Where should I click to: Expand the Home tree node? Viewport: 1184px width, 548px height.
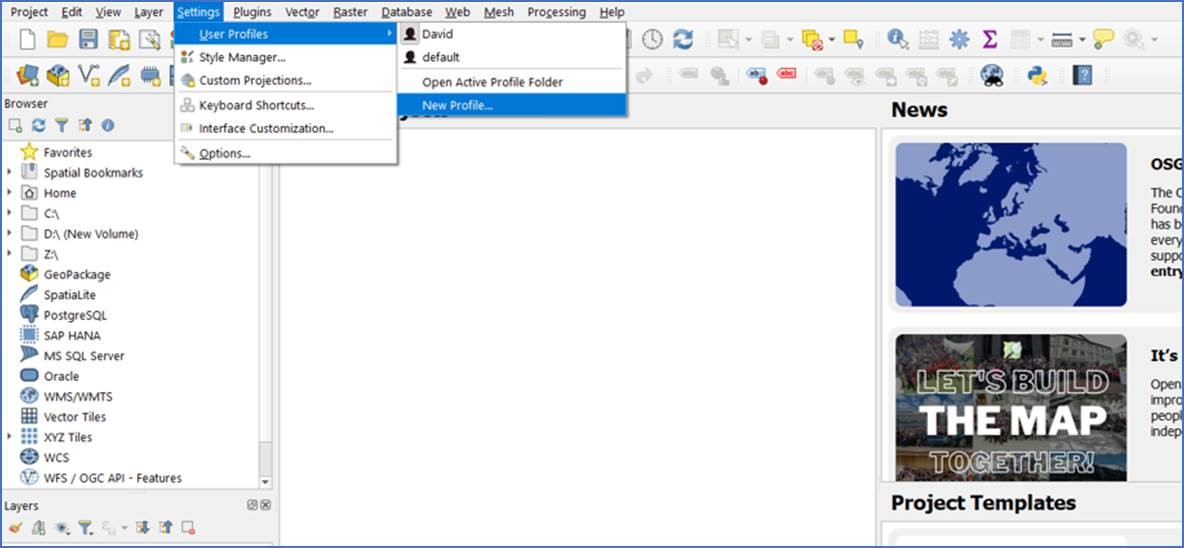pyautogui.click(x=9, y=192)
